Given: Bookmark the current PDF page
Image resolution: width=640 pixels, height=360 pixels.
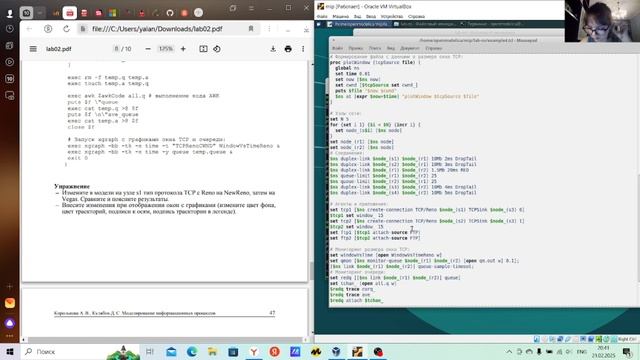Looking at the screenshot, I should coord(251,29).
